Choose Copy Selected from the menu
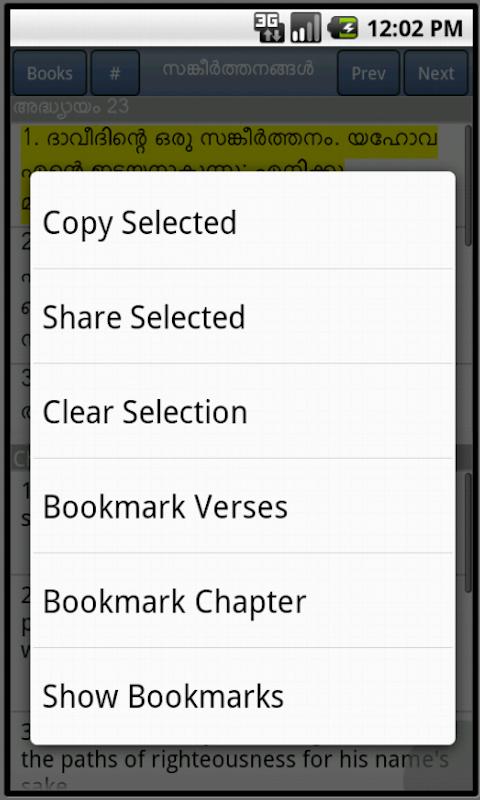The height and width of the screenshot is (800, 480). click(243, 222)
